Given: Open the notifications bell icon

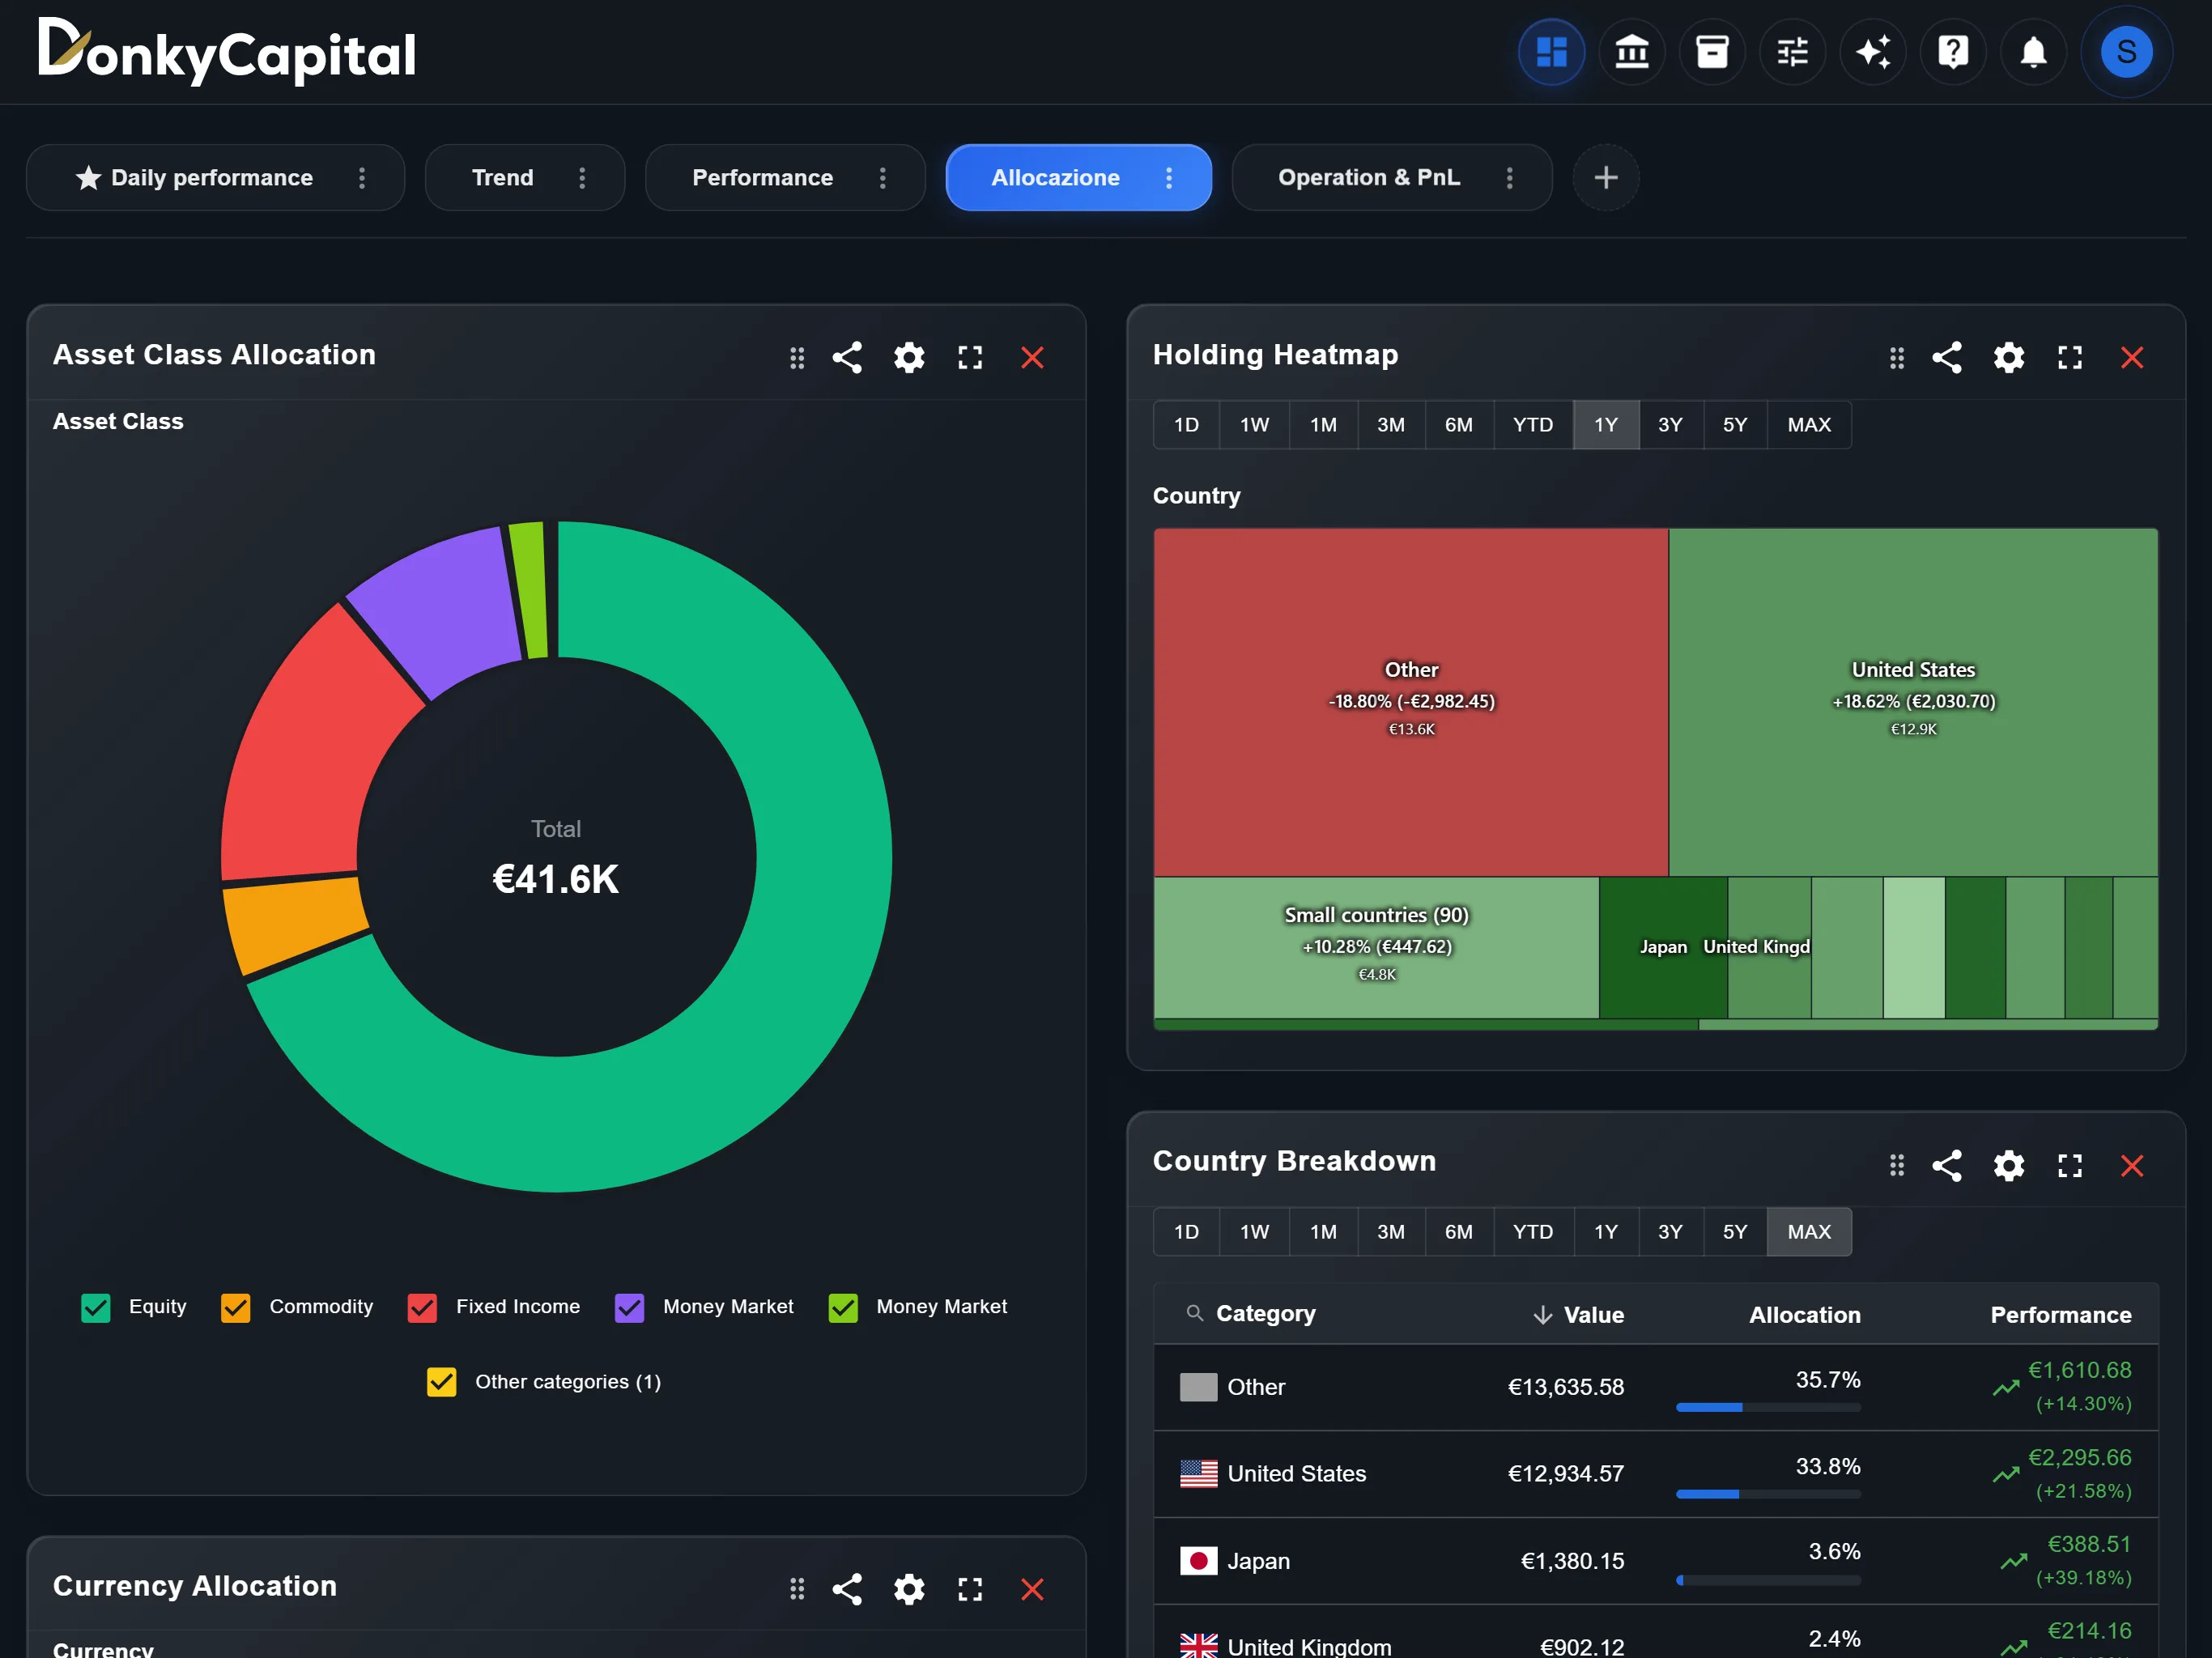Looking at the screenshot, I should click(x=2033, y=52).
